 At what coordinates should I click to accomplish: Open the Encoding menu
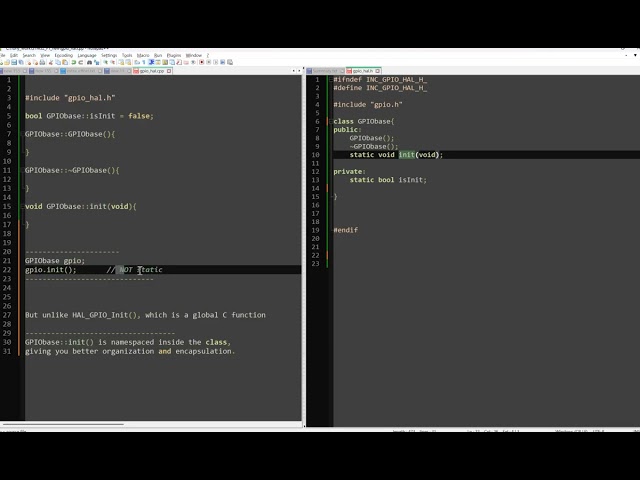[64, 55]
